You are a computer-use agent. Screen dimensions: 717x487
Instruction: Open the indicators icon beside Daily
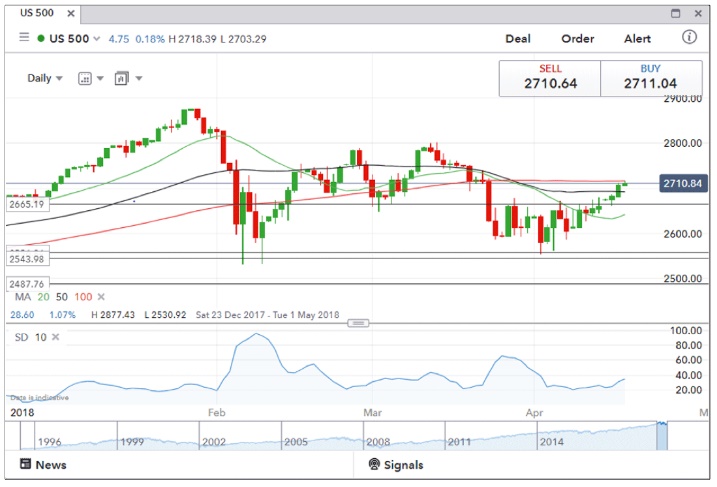pyautogui.click(x=85, y=79)
